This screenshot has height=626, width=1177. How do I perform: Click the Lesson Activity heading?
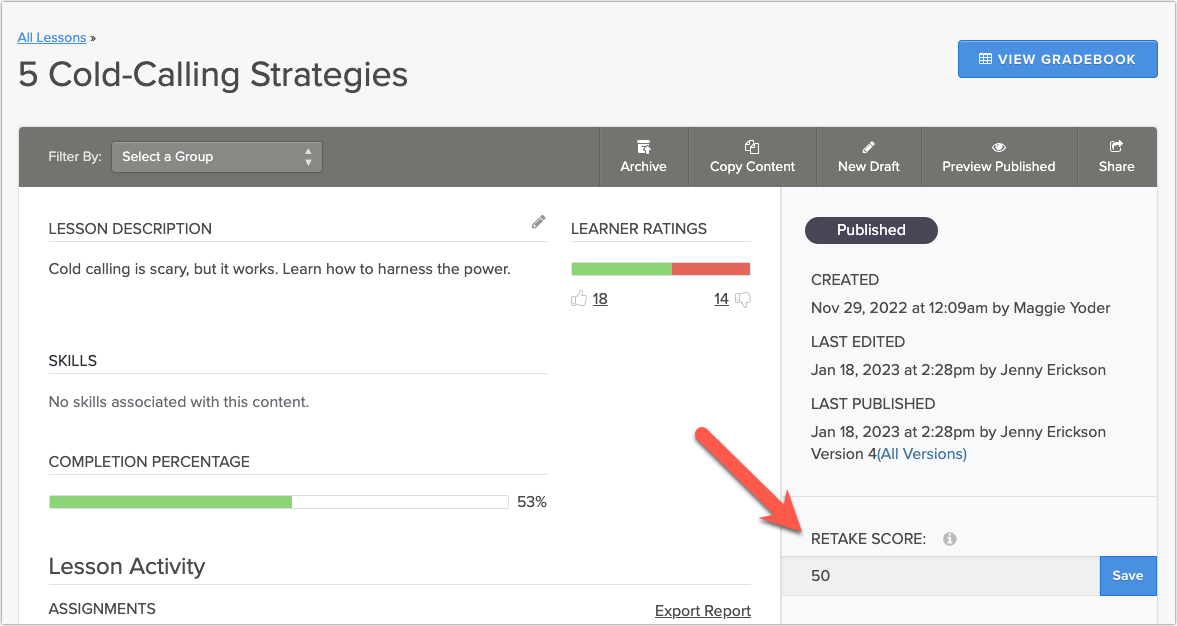(x=127, y=566)
